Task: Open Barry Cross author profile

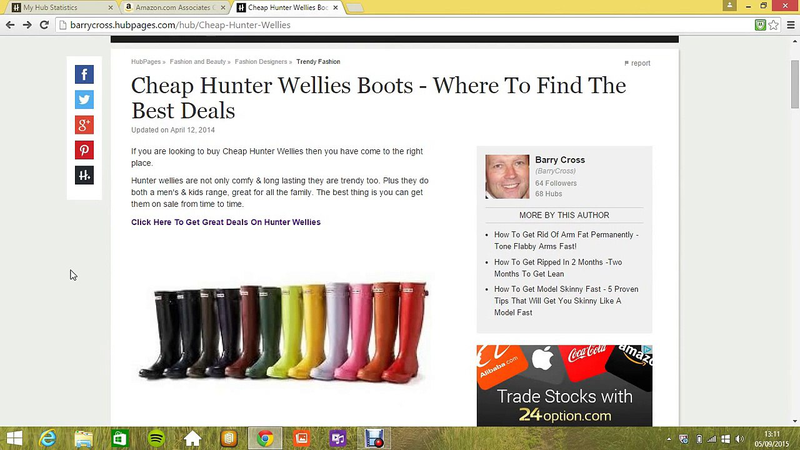Action: pyautogui.click(x=560, y=160)
